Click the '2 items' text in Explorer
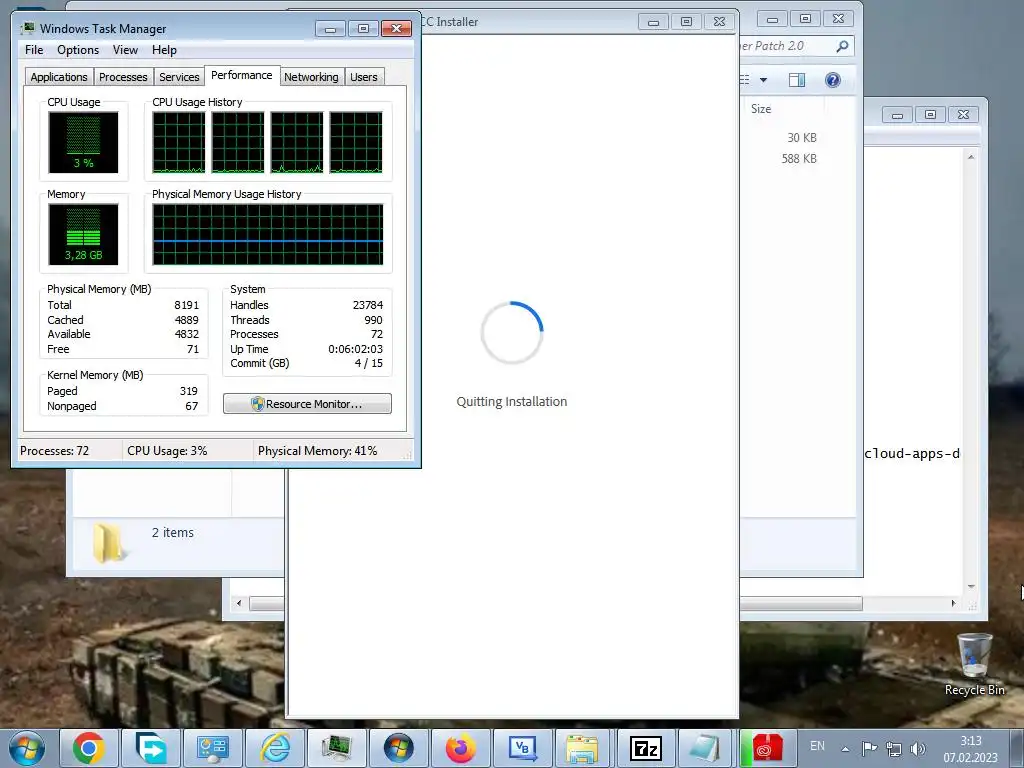 pos(172,533)
